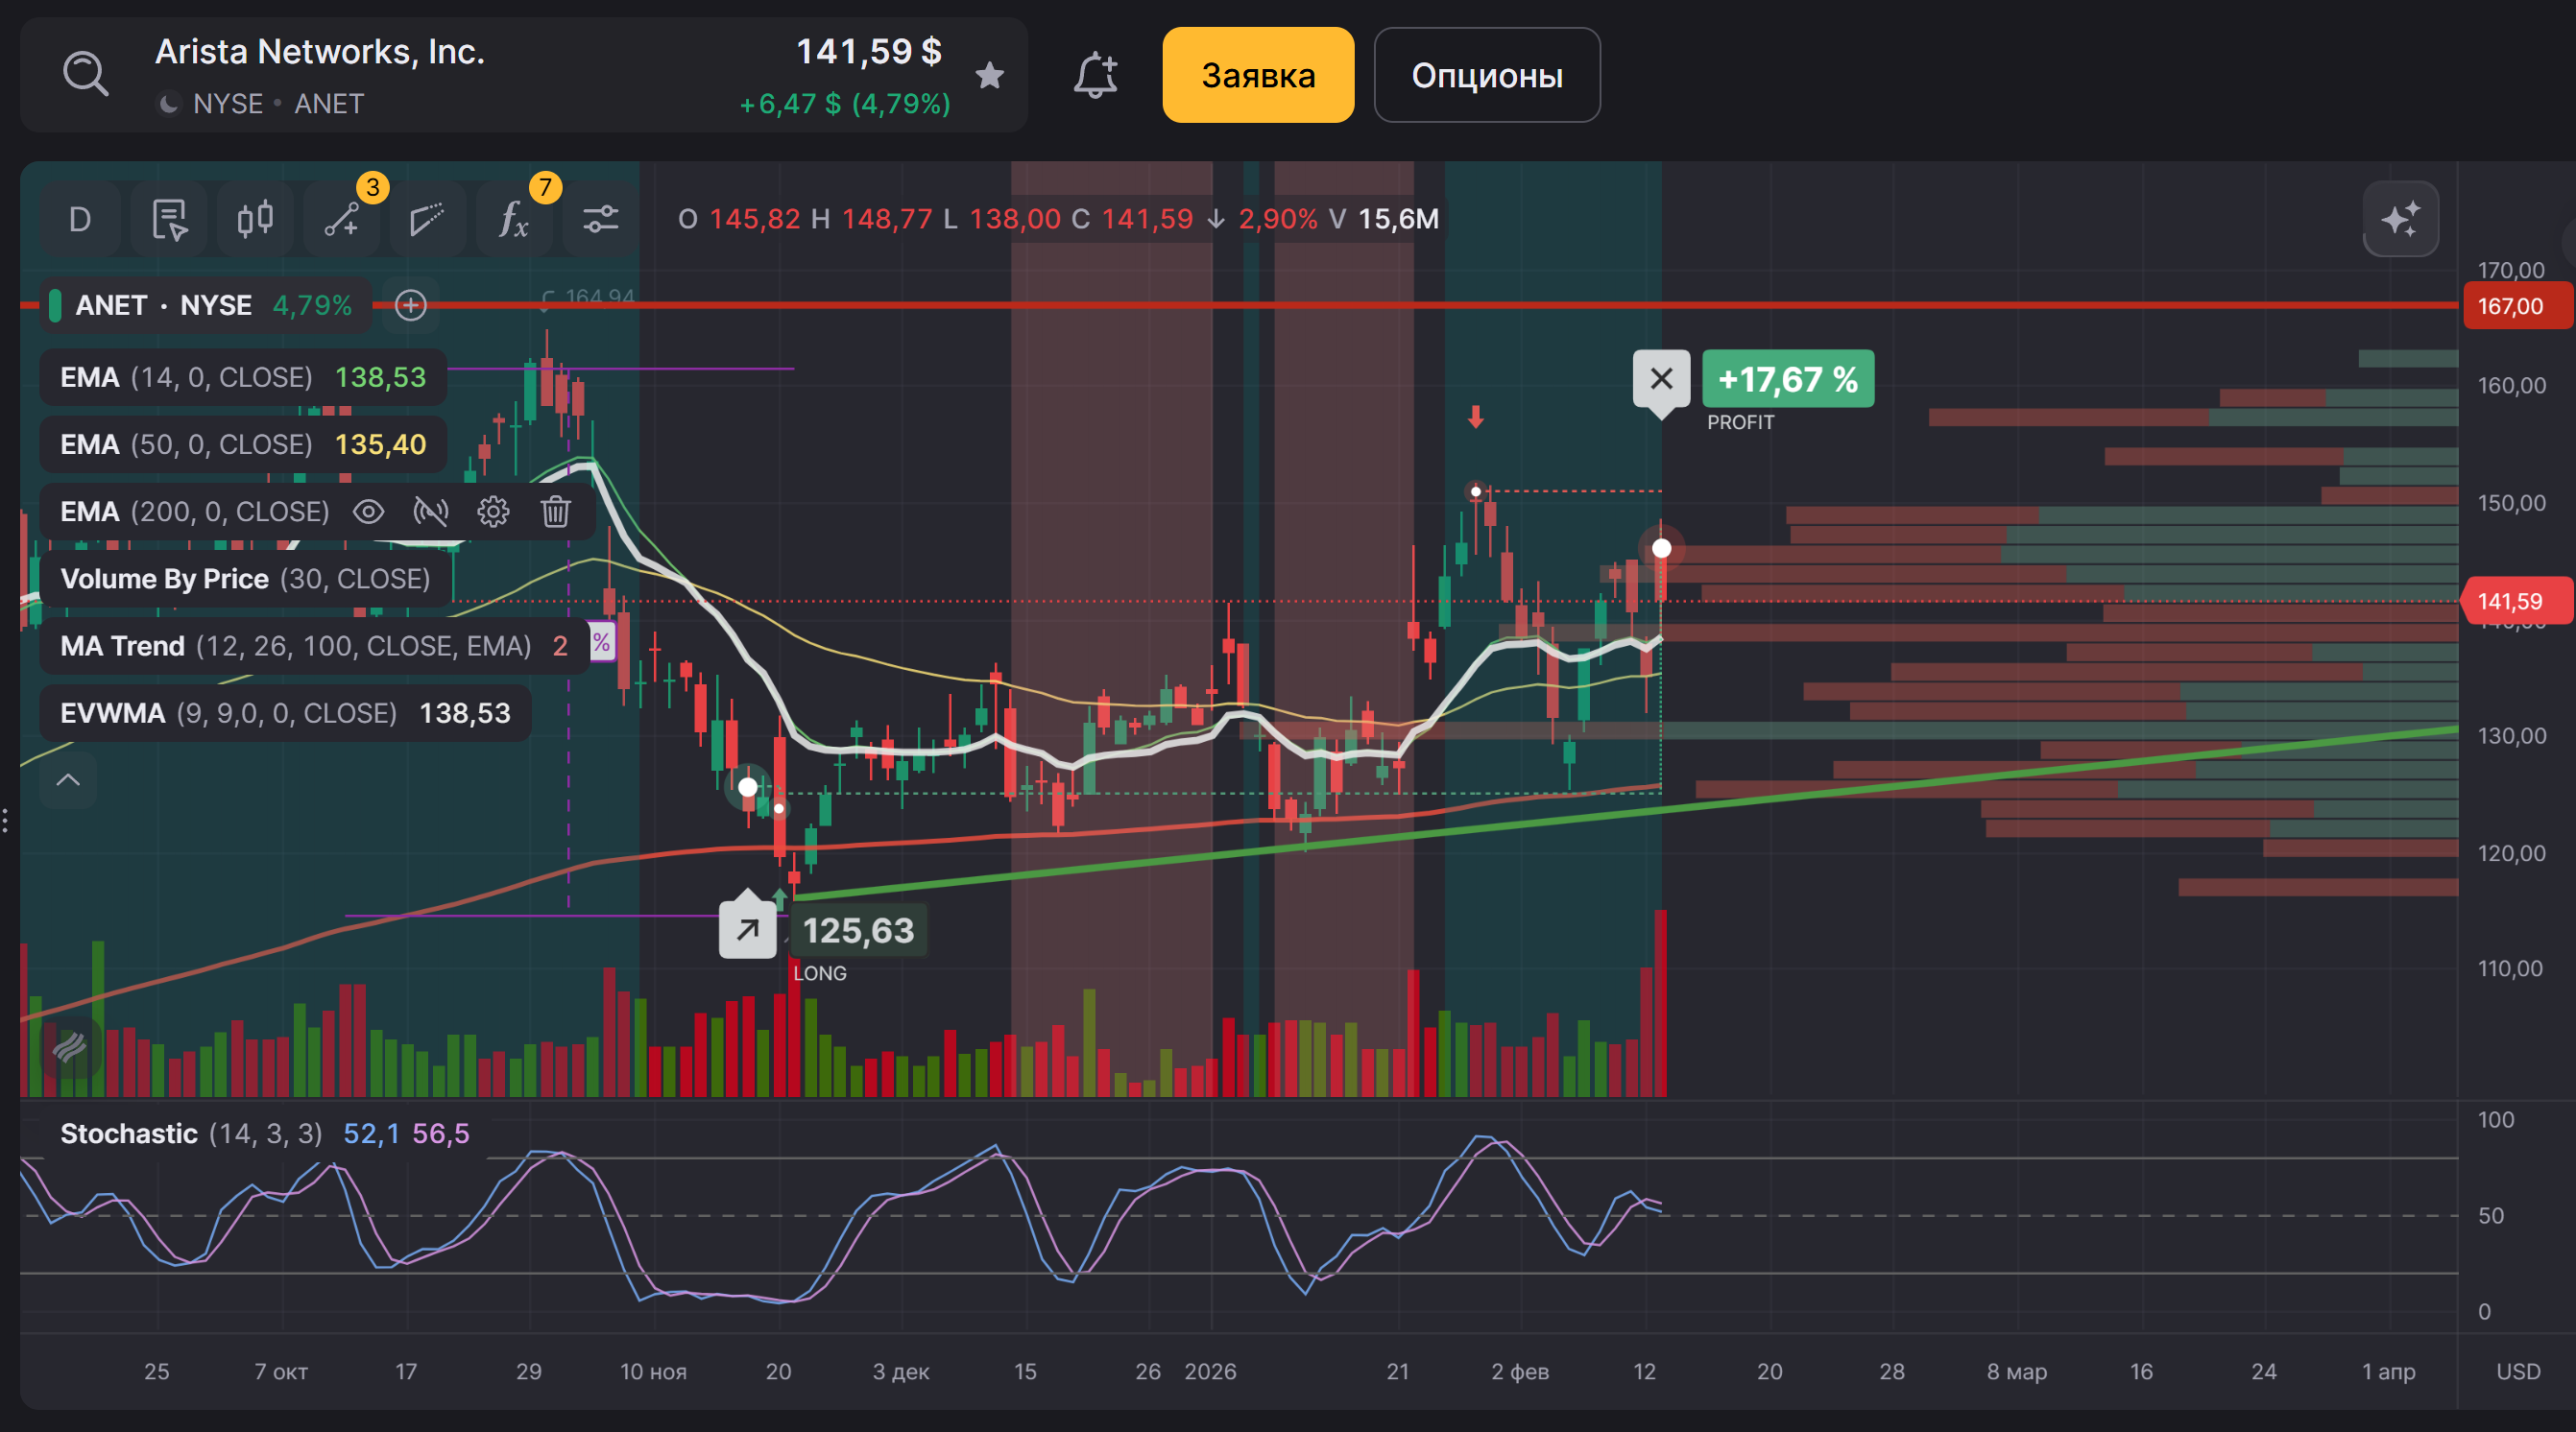Collapse the indicators legend chevron
Screen dimensions: 2576x1432
pos(68,780)
